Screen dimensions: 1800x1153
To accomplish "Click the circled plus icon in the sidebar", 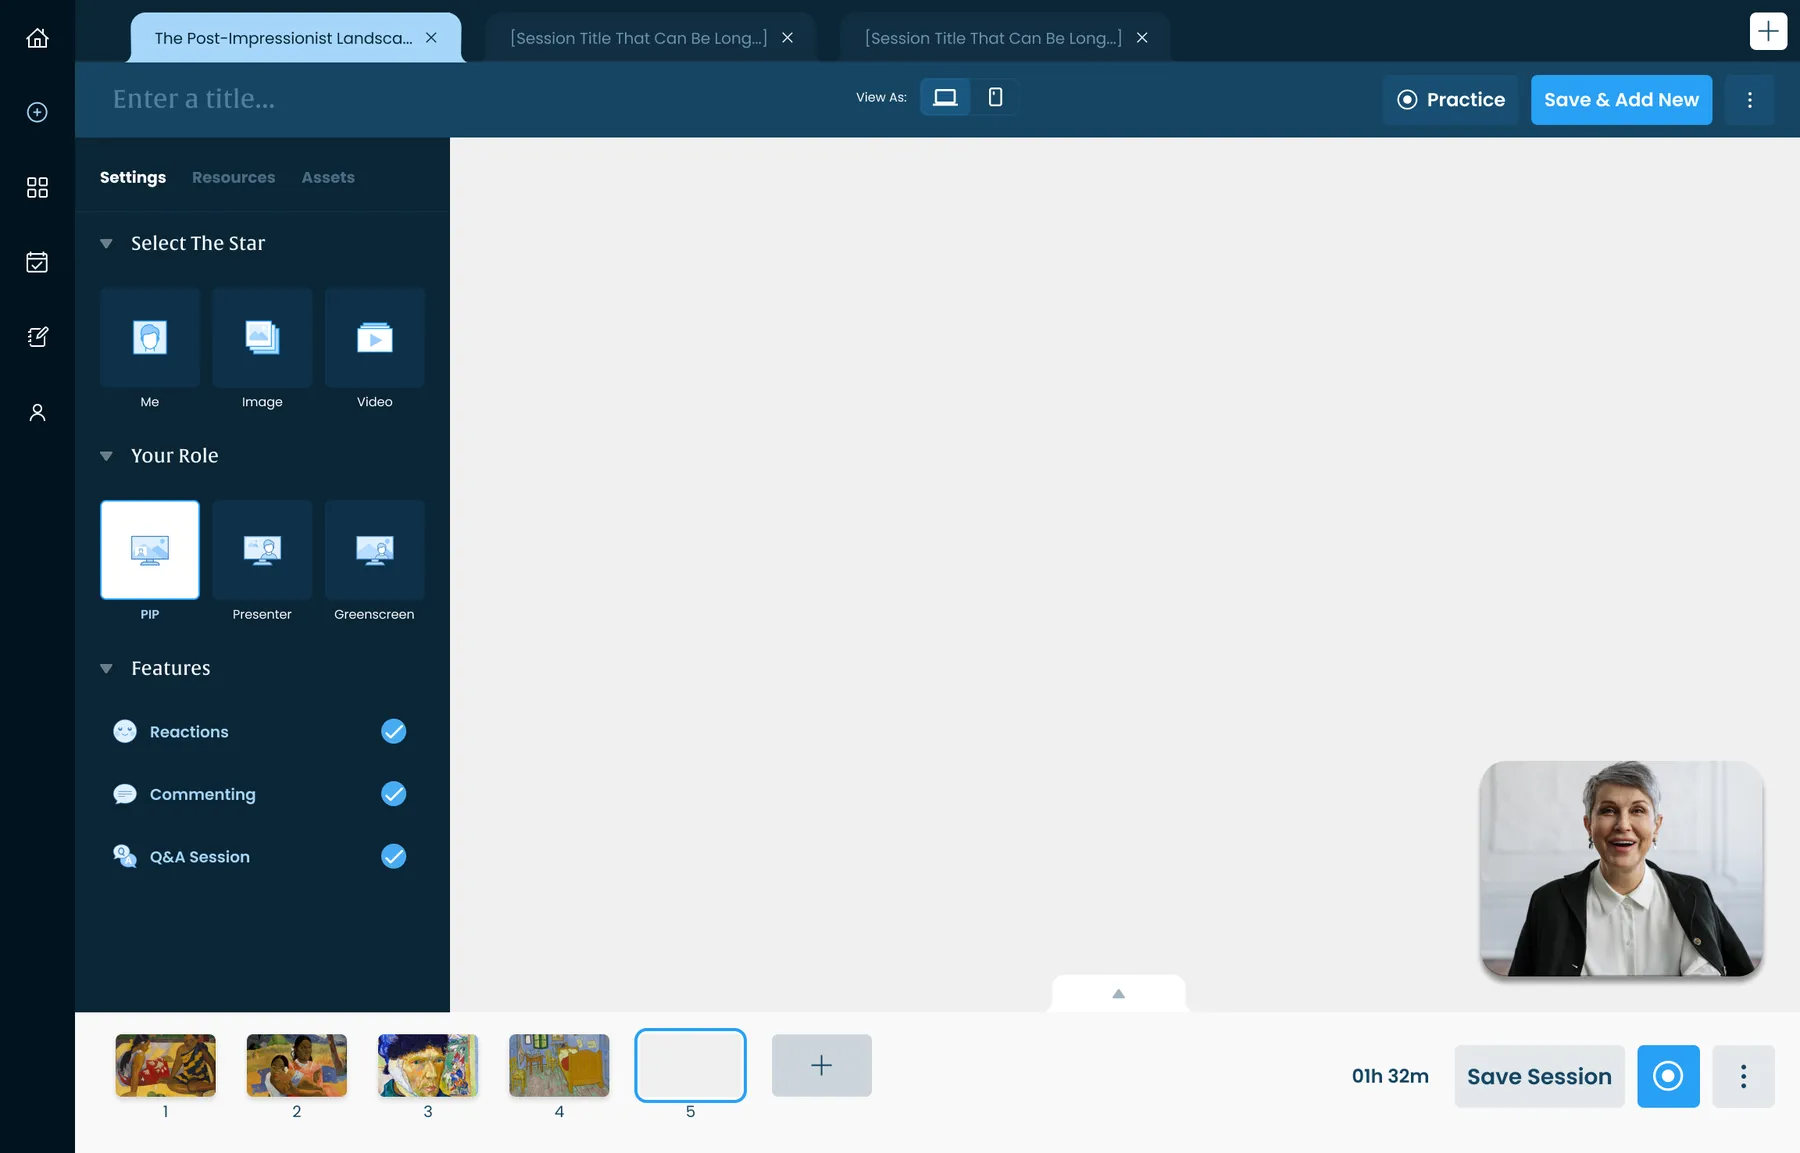I will click(x=37, y=112).
